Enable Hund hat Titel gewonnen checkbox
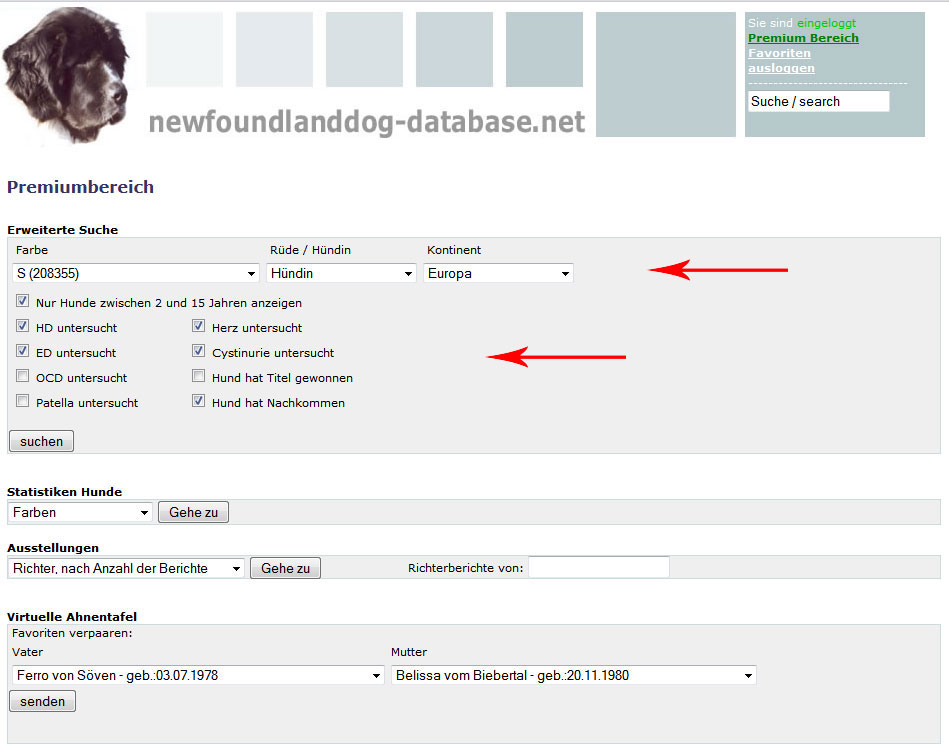The height and width of the screenshot is (754, 949). pyautogui.click(x=199, y=377)
